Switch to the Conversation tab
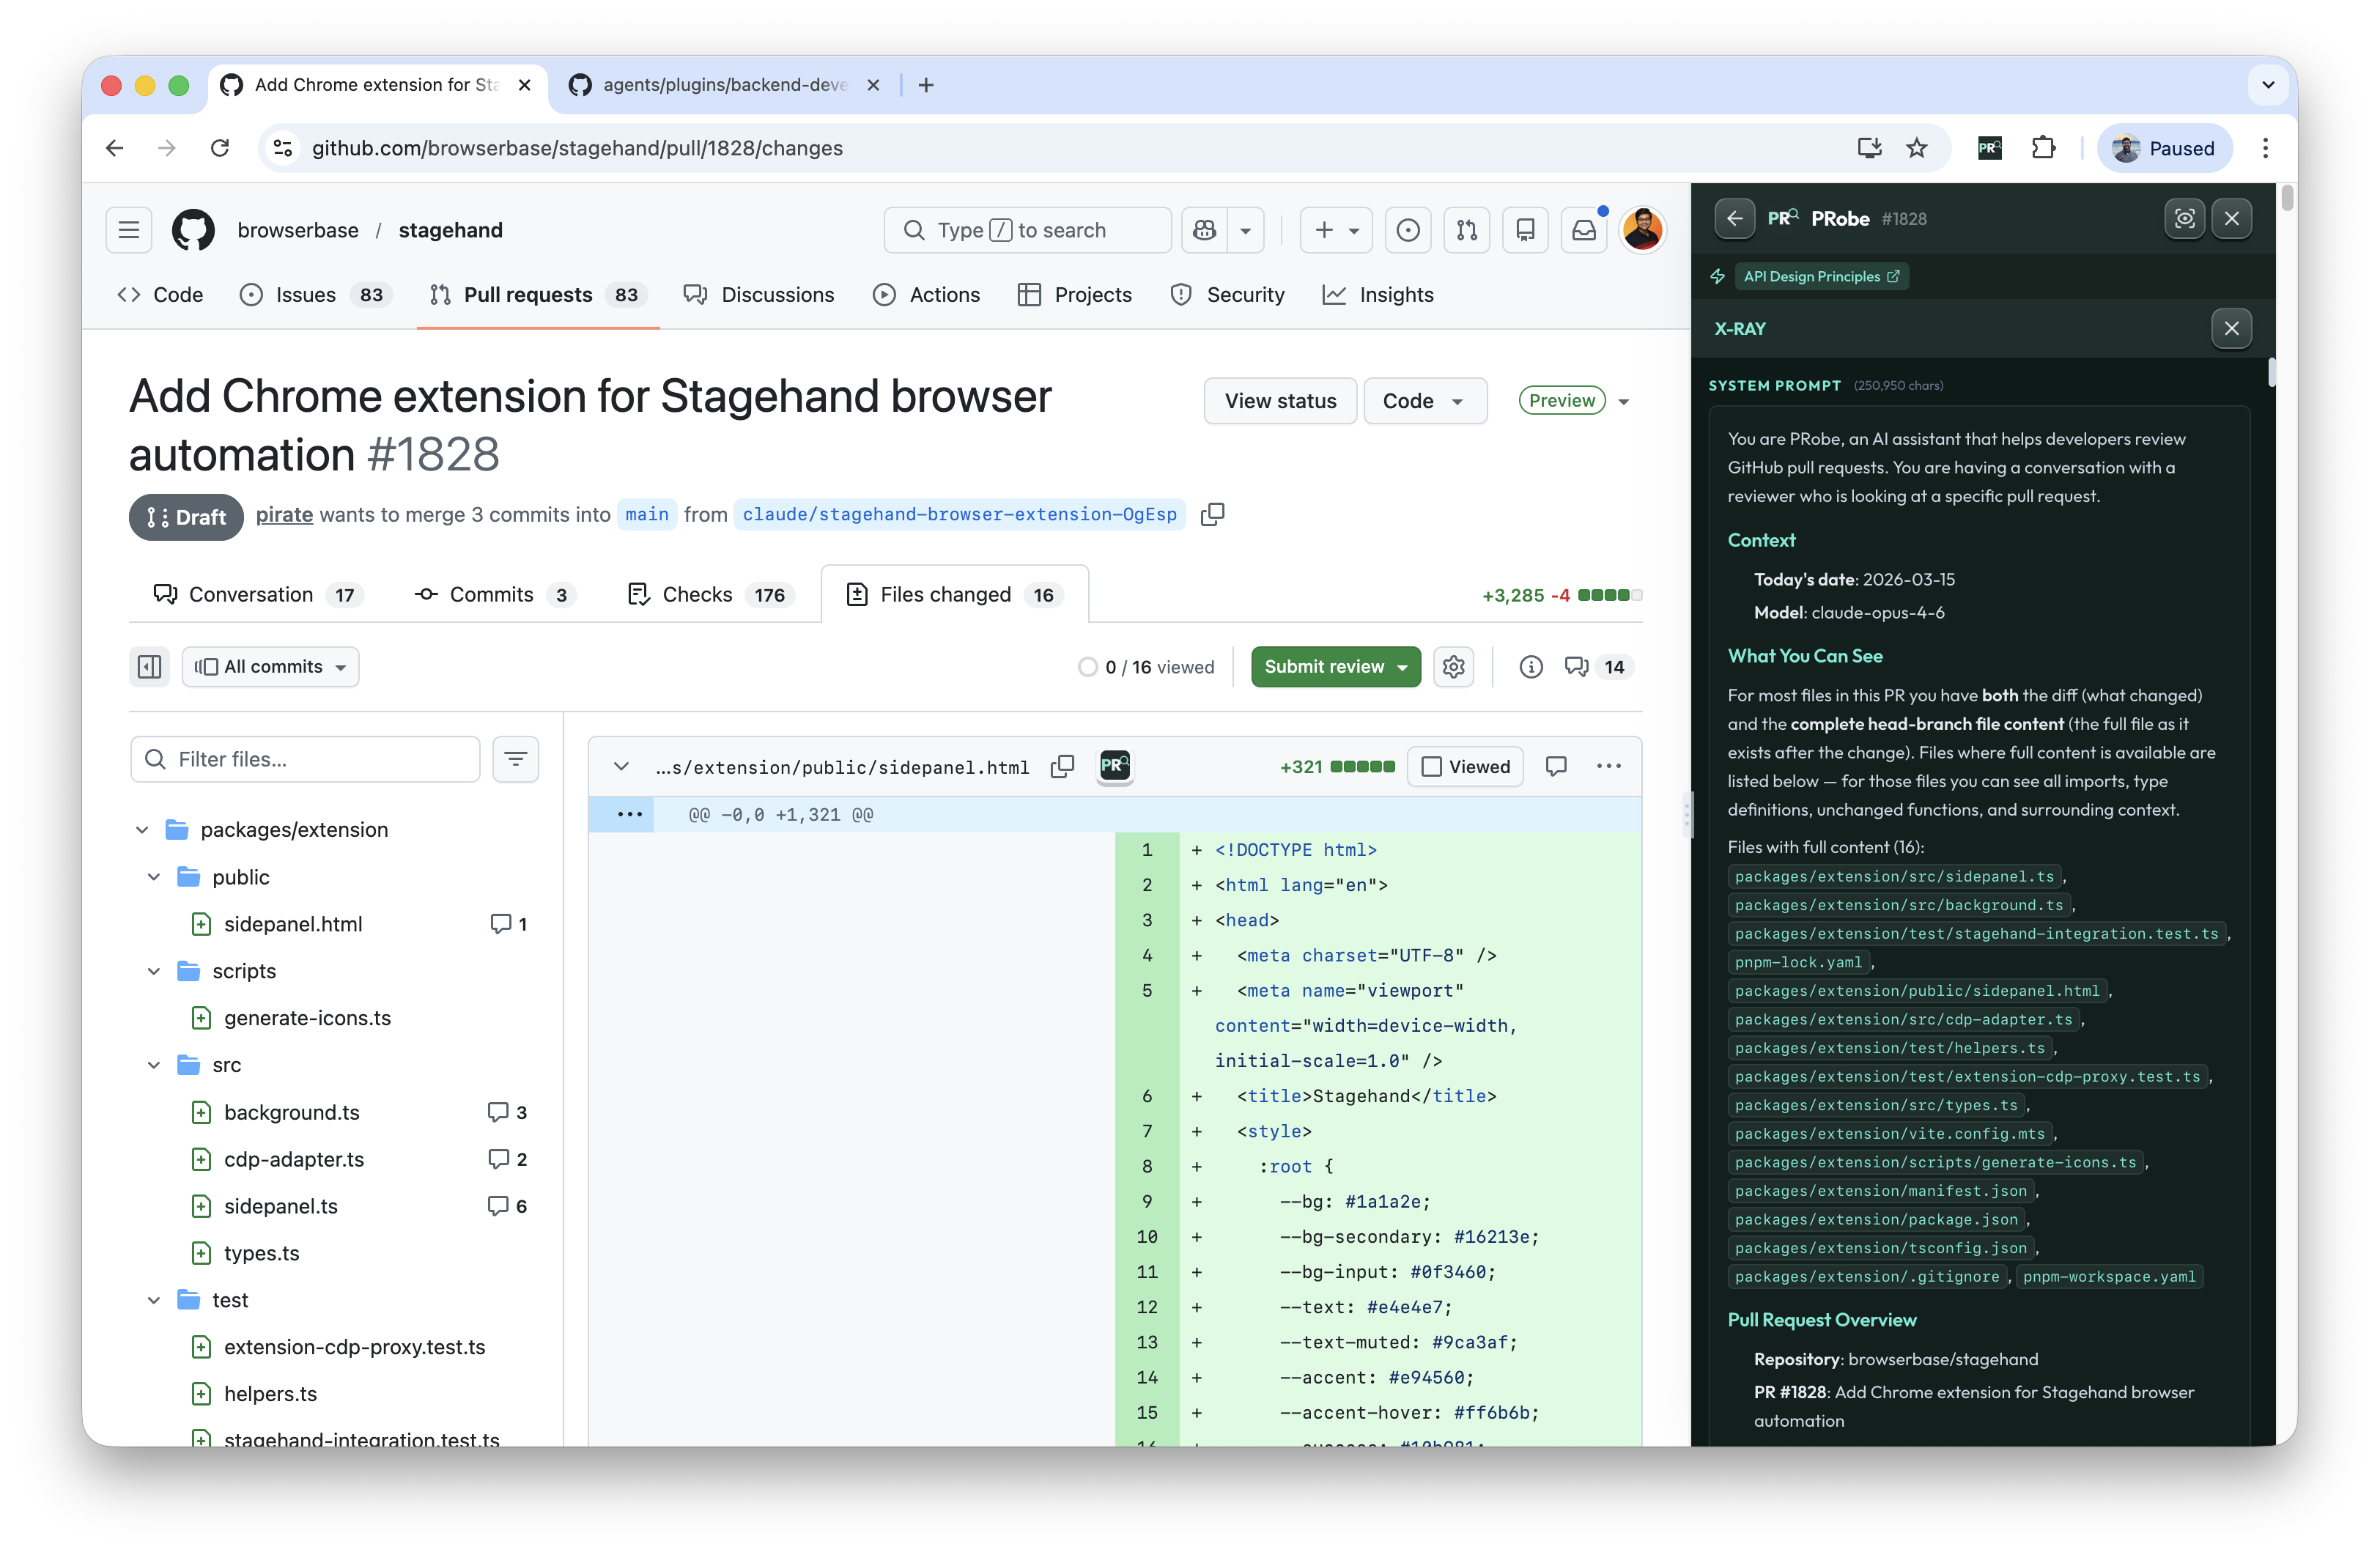 point(252,595)
